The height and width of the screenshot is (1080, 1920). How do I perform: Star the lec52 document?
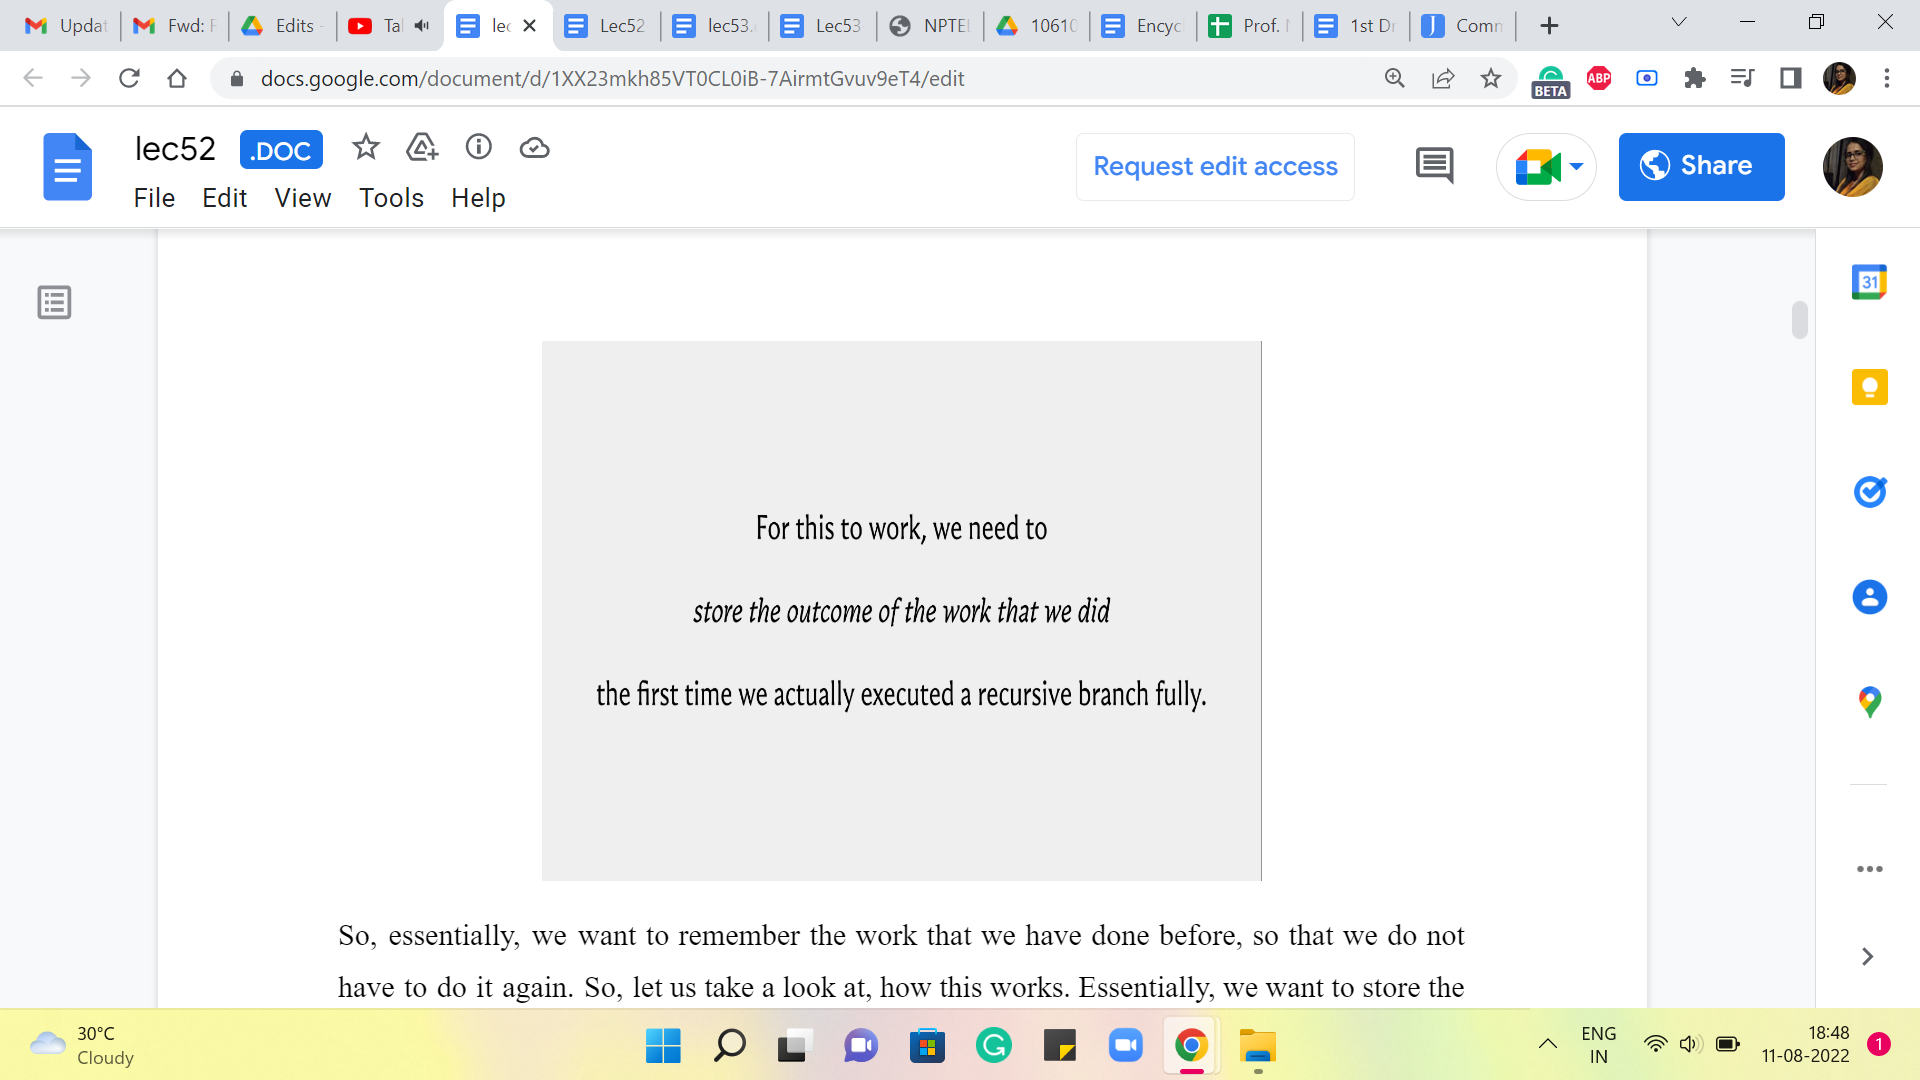pyautogui.click(x=366, y=148)
